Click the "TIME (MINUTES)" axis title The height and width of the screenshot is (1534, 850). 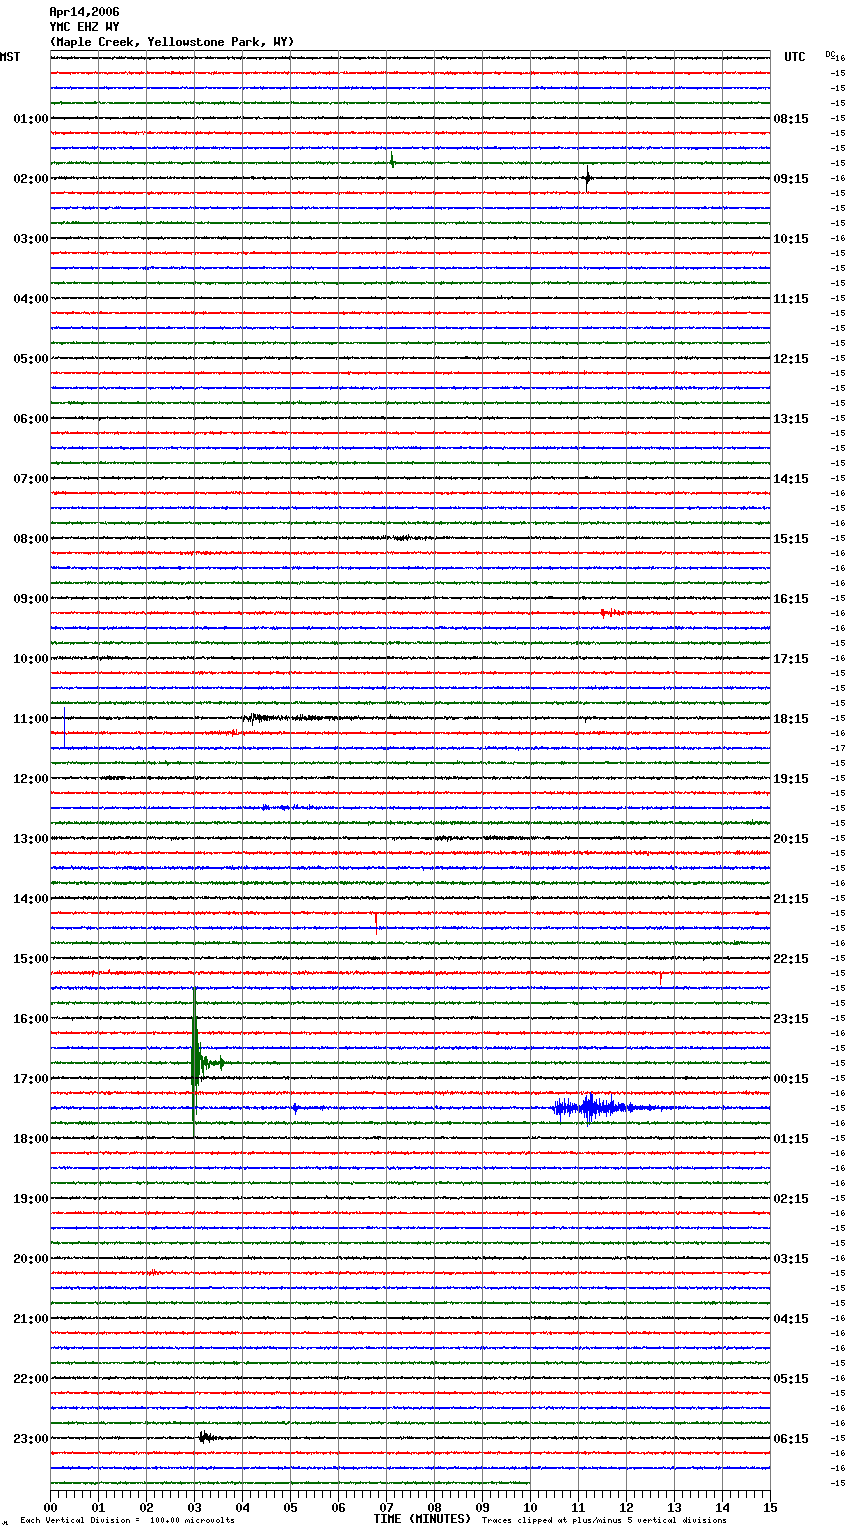coord(422,1519)
